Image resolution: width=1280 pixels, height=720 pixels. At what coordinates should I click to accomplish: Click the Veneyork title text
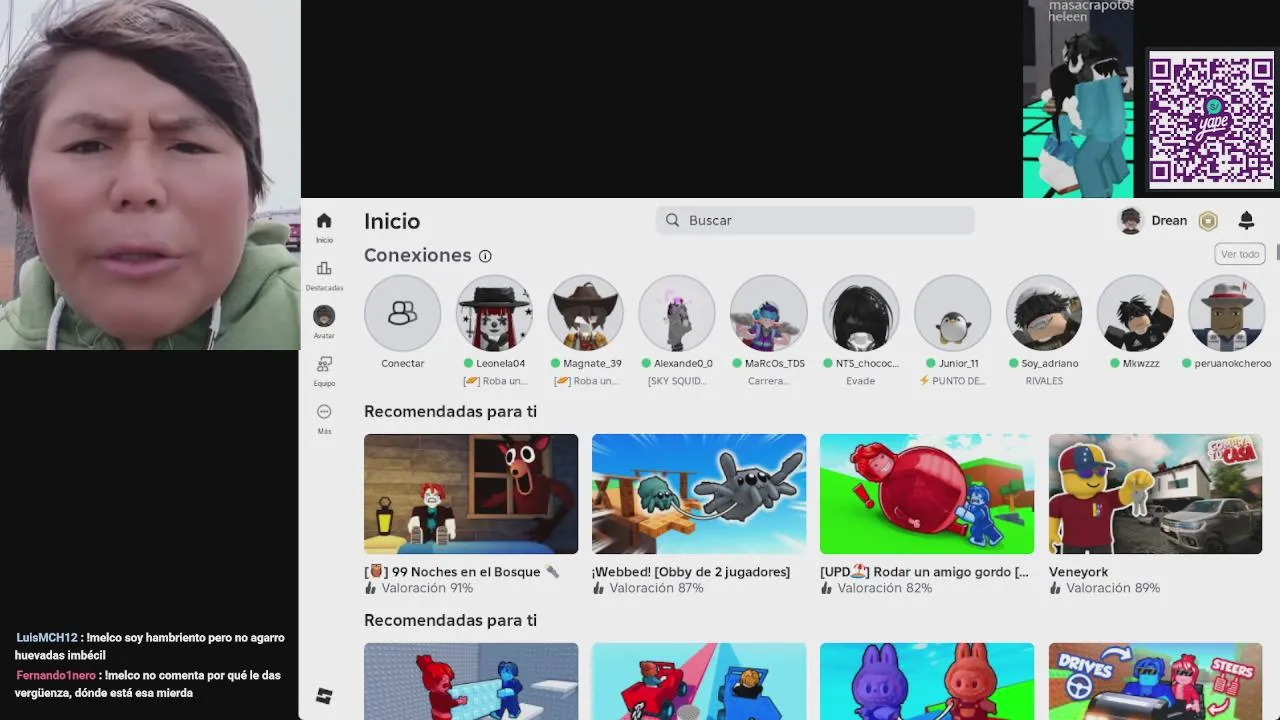[1078, 572]
